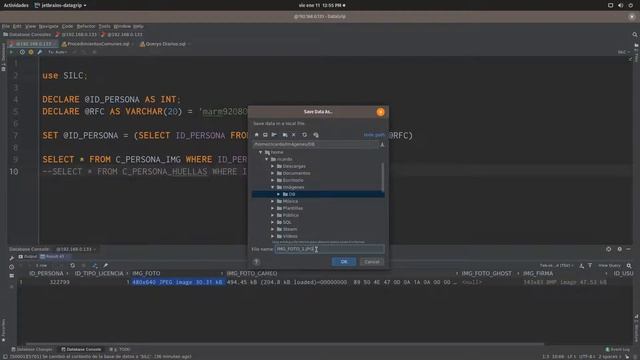Click the history clock icon in editor toolbar
Viewport: 640px width, 360px height.
[22, 52]
